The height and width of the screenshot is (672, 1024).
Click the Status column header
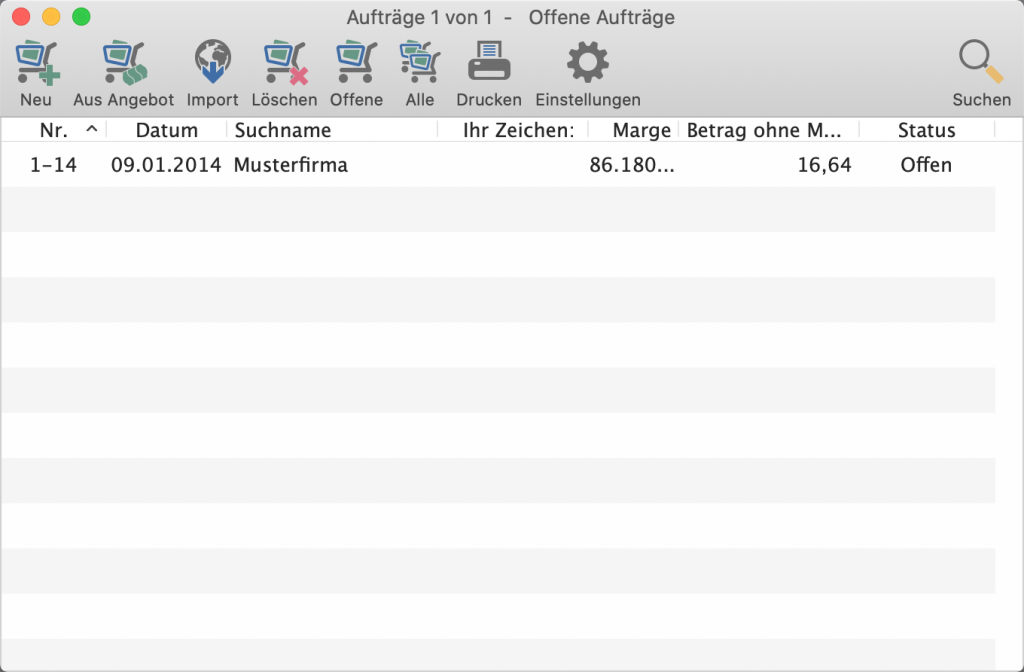[x=926, y=130]
